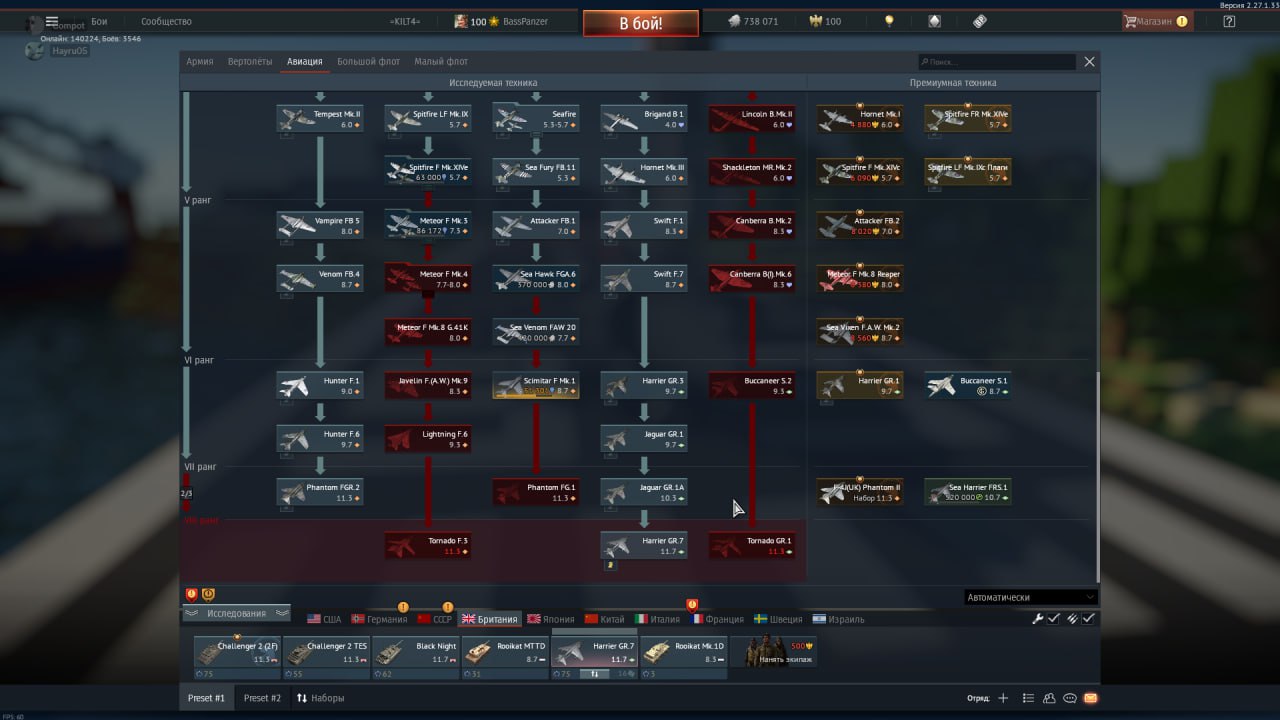Open the contacts people icon
This screenshot has width=1280, height=720.
click(x=1050, y=698)
